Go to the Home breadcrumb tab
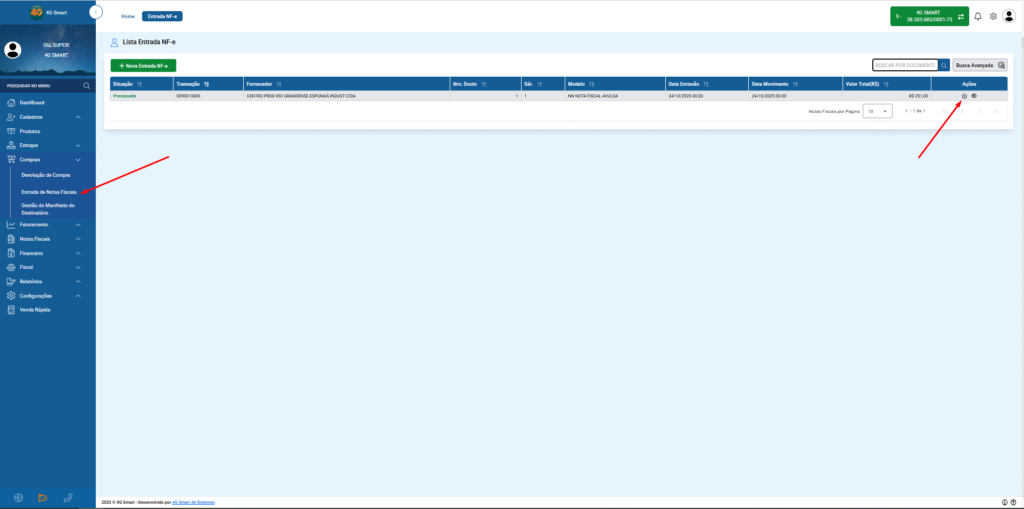1024x509 pixels. (x=127, y=16)
